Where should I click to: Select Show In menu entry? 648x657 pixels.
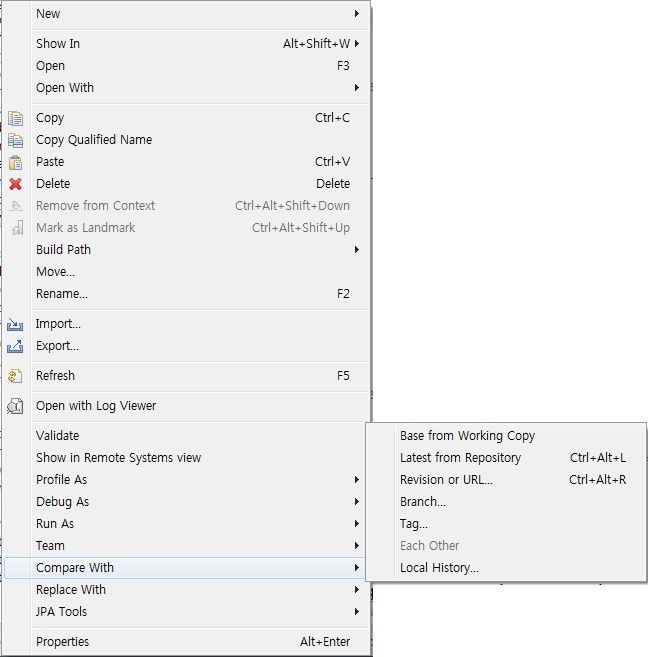coord(186,44)
